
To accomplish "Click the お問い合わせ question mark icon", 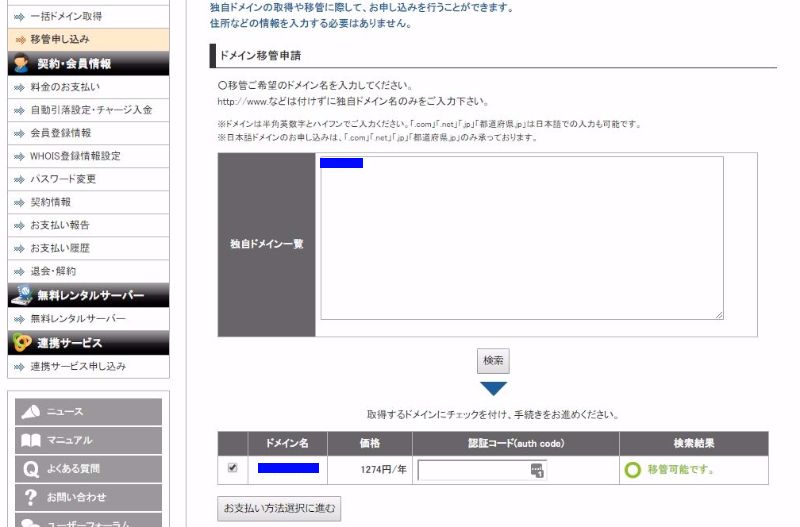I will (x=31, y=497).
